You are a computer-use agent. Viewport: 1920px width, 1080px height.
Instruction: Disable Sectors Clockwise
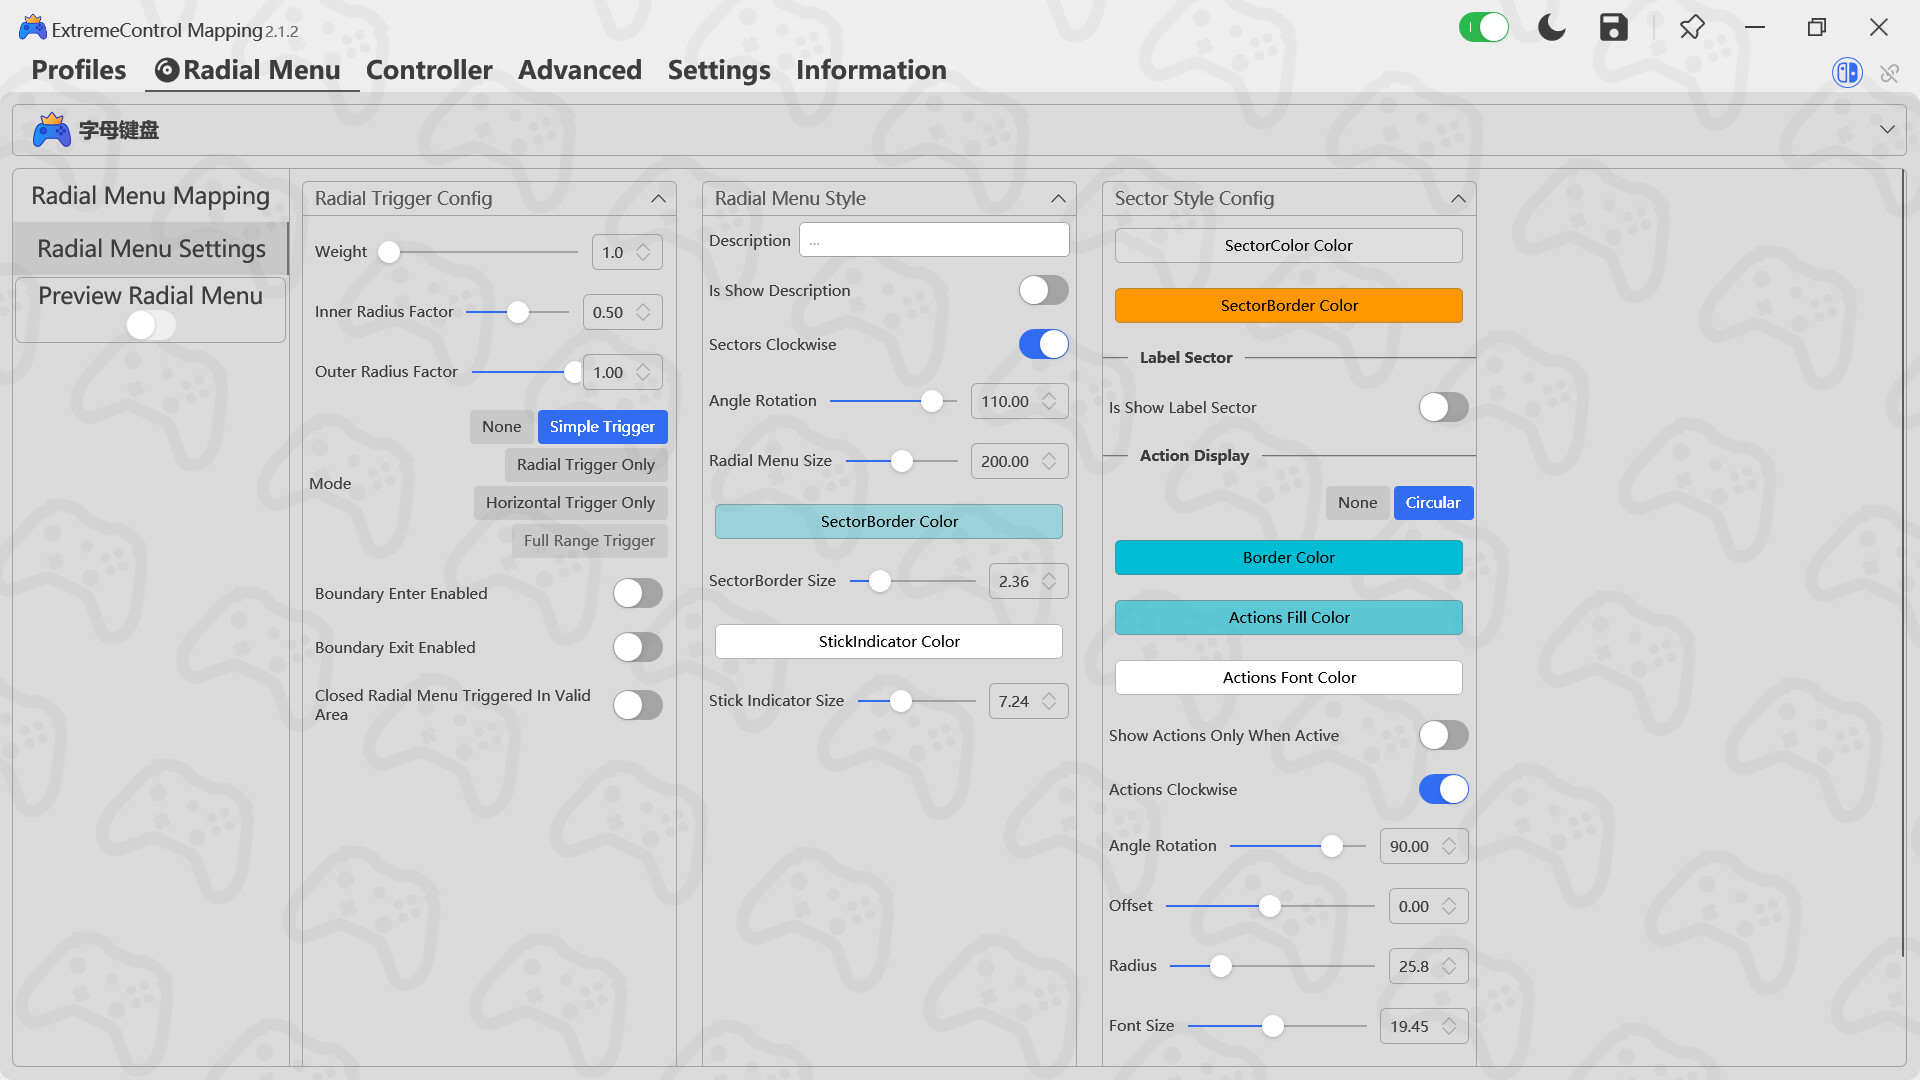point(1043,344)
